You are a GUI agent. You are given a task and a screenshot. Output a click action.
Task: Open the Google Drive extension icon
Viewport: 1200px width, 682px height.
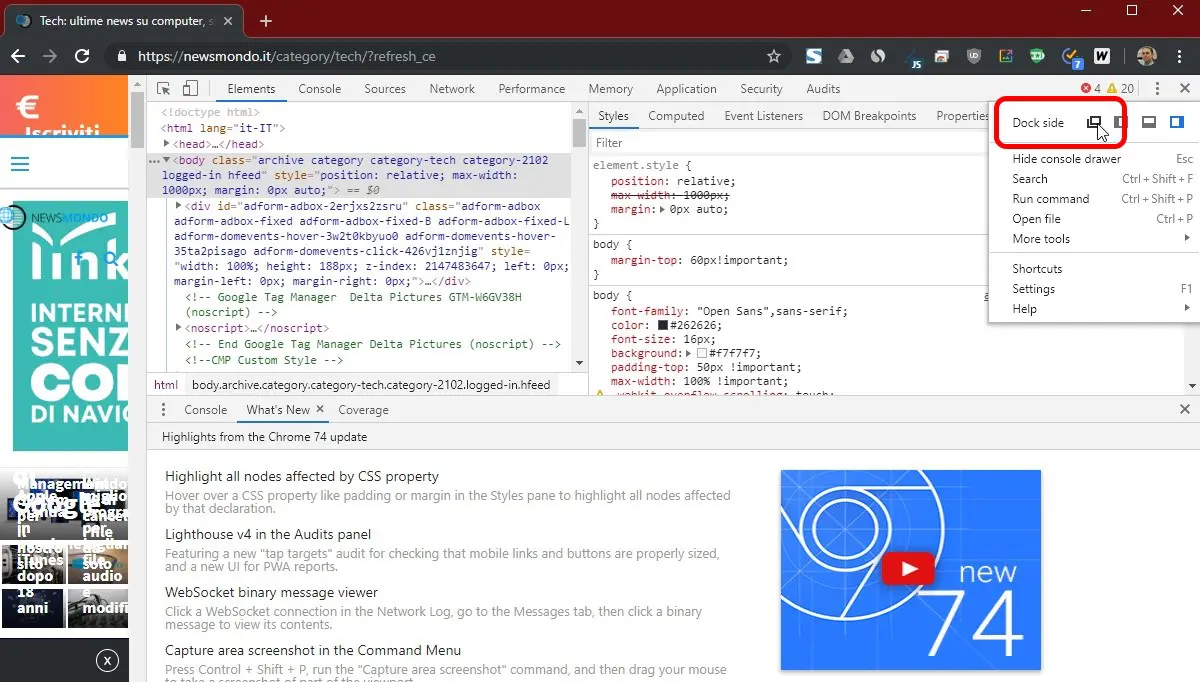(846, 56)
